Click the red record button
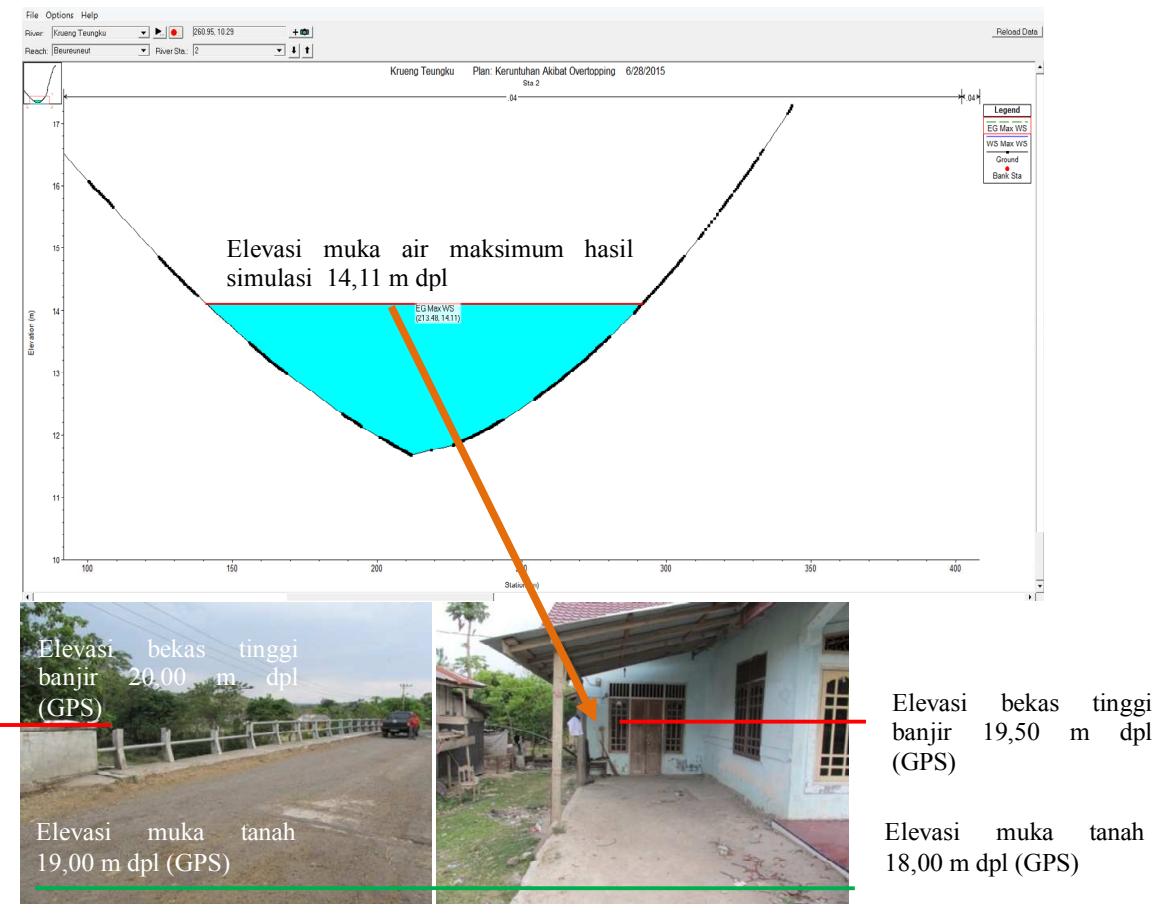1158x915 pixels. pyautogui.click(x=175, y=32)
